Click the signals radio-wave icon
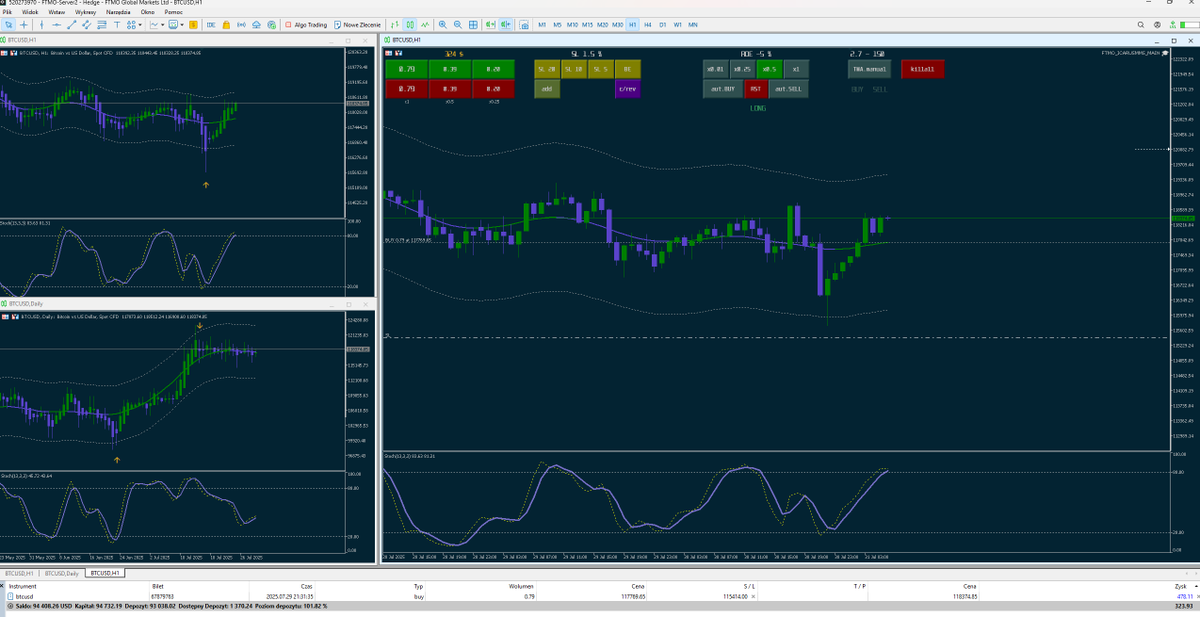Image resolution: width=1200 pixels, height=617 pixels. point(241,24)
